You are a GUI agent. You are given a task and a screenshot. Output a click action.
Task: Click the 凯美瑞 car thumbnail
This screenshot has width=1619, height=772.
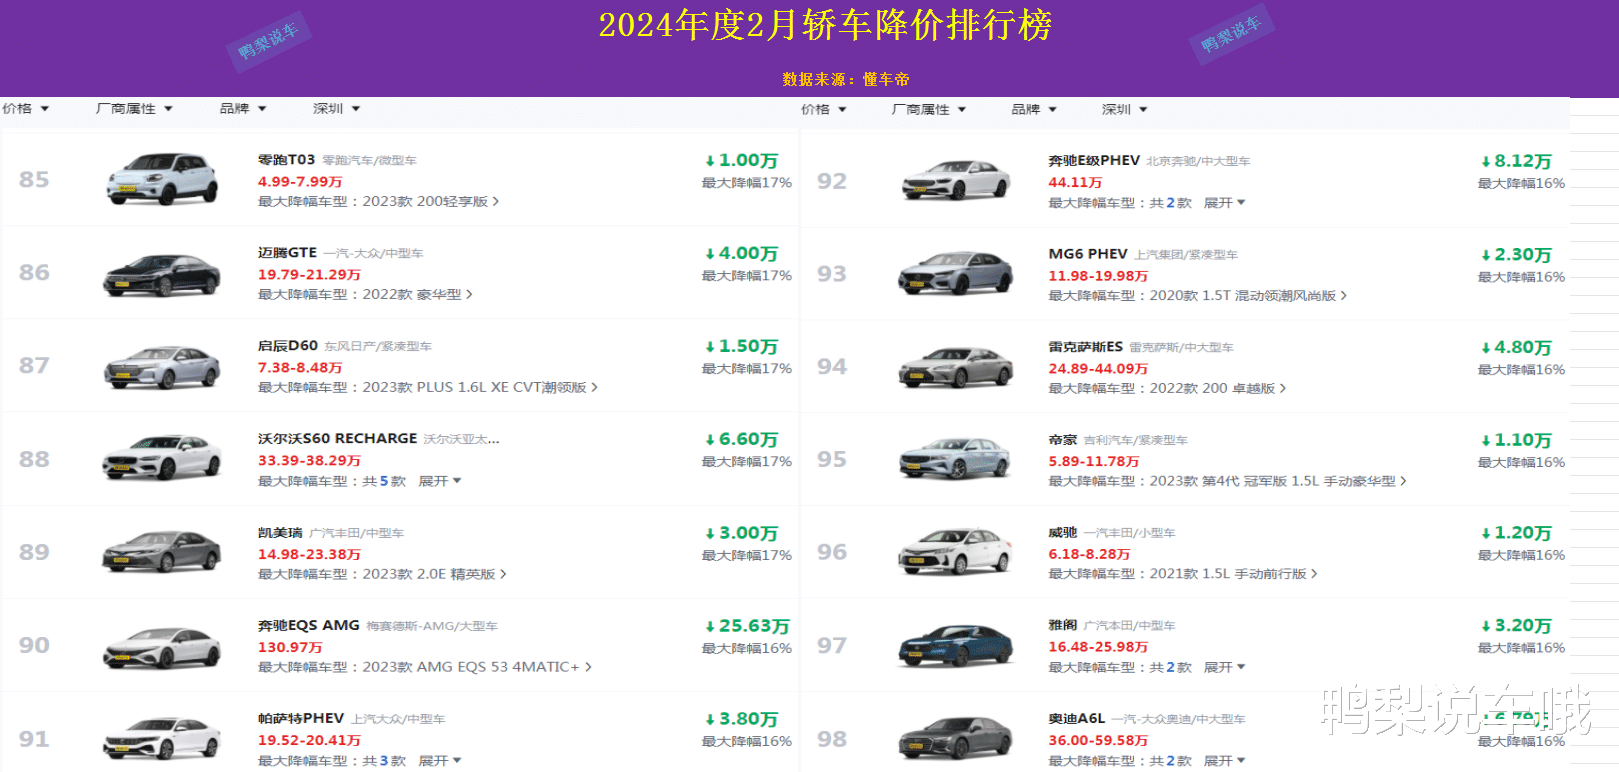point(162,552)
